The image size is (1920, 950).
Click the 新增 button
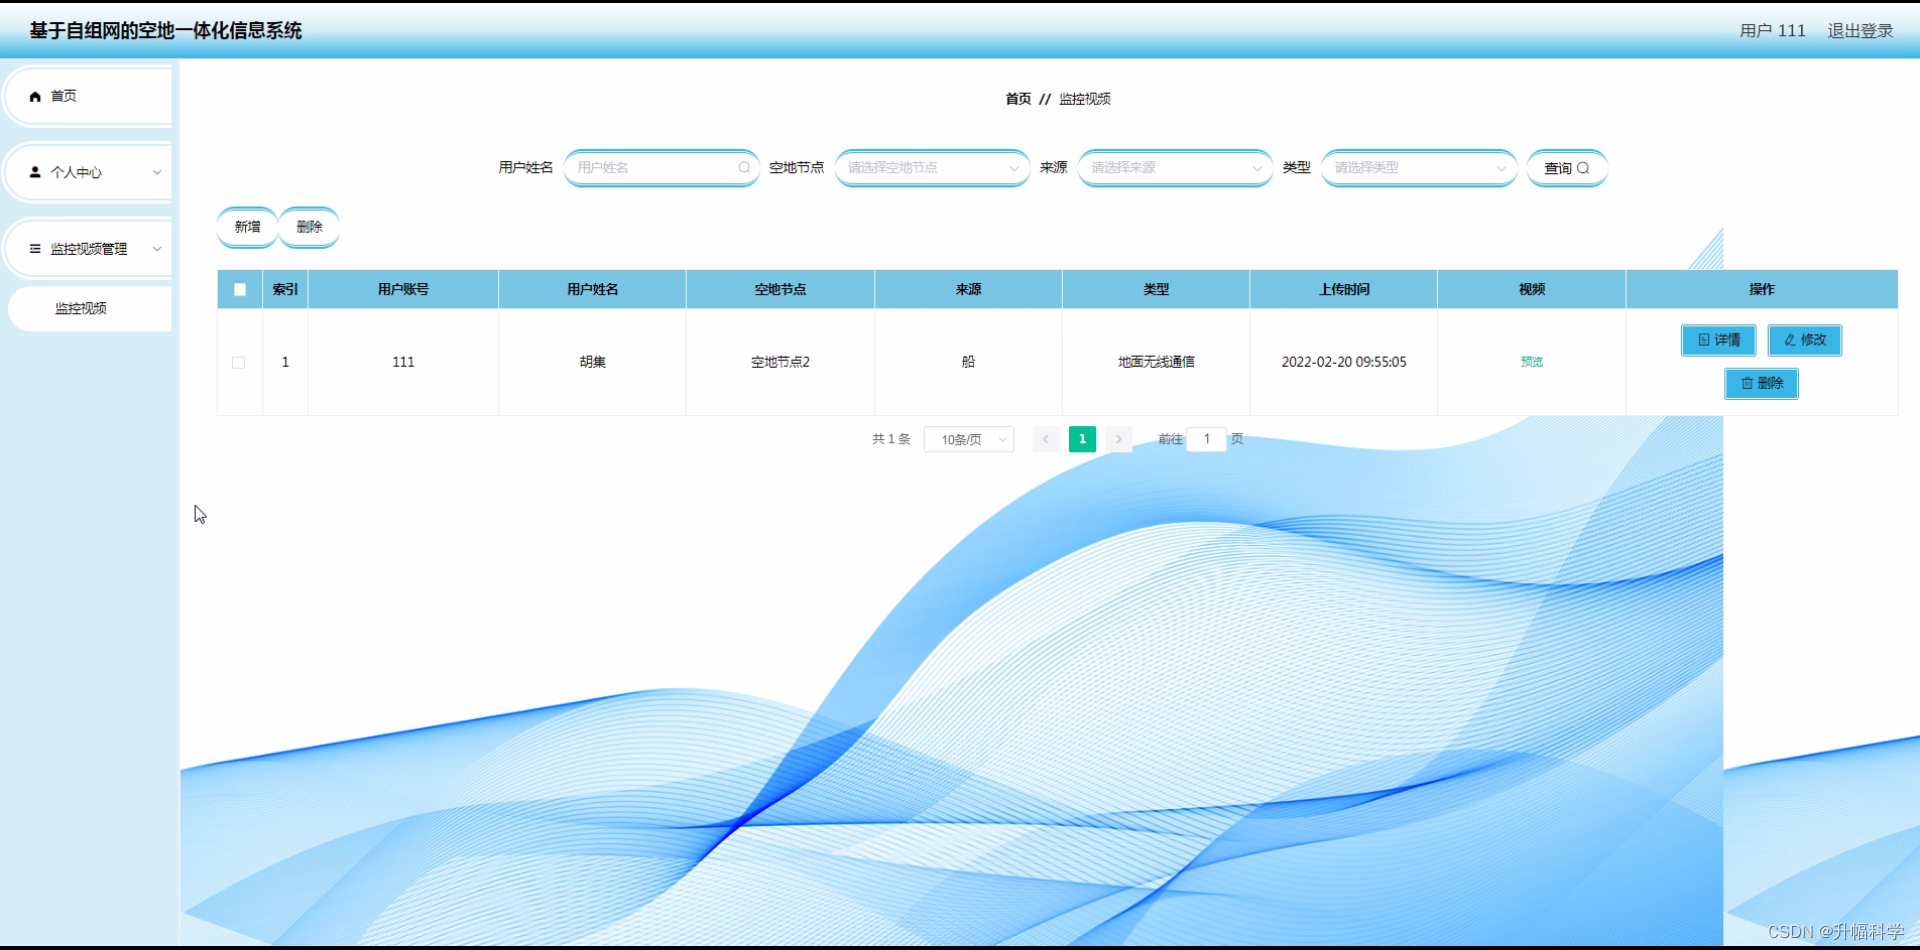(x=247, y=227)
